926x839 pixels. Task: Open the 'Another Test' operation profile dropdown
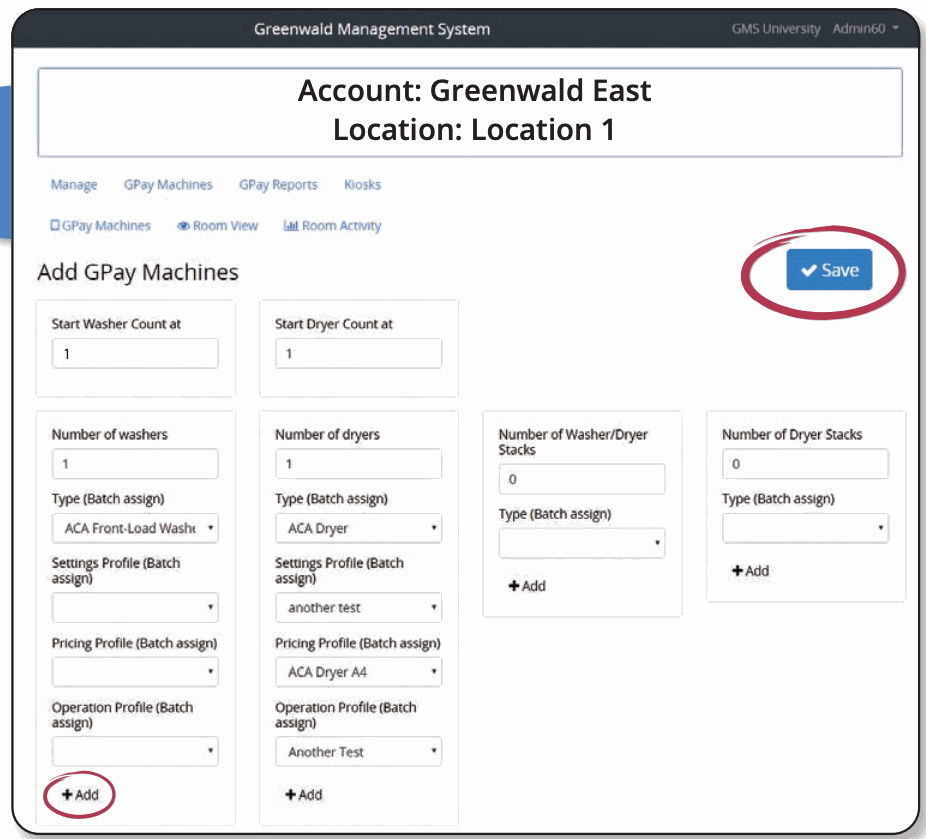(358, 751)
